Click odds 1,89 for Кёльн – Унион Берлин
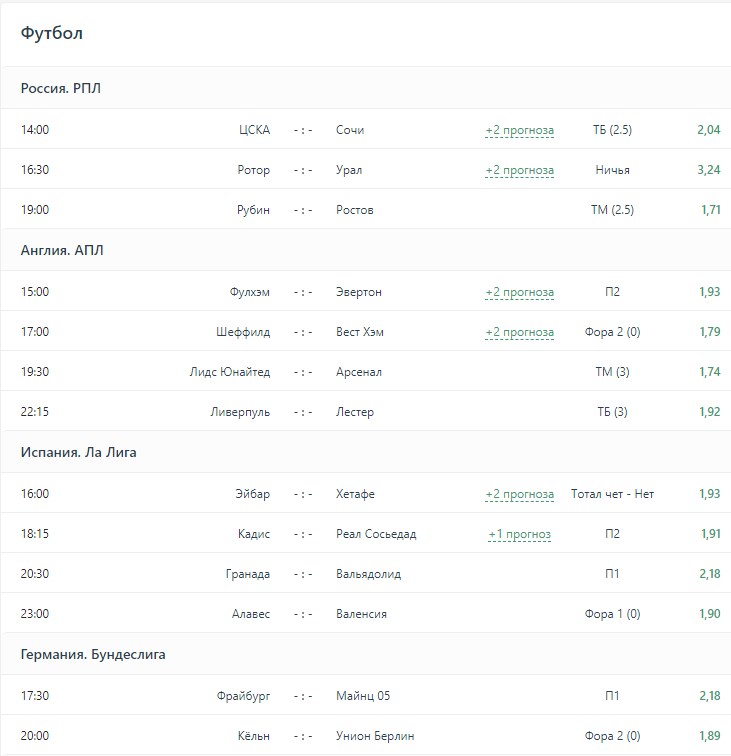731x756 pixels. 708,736
